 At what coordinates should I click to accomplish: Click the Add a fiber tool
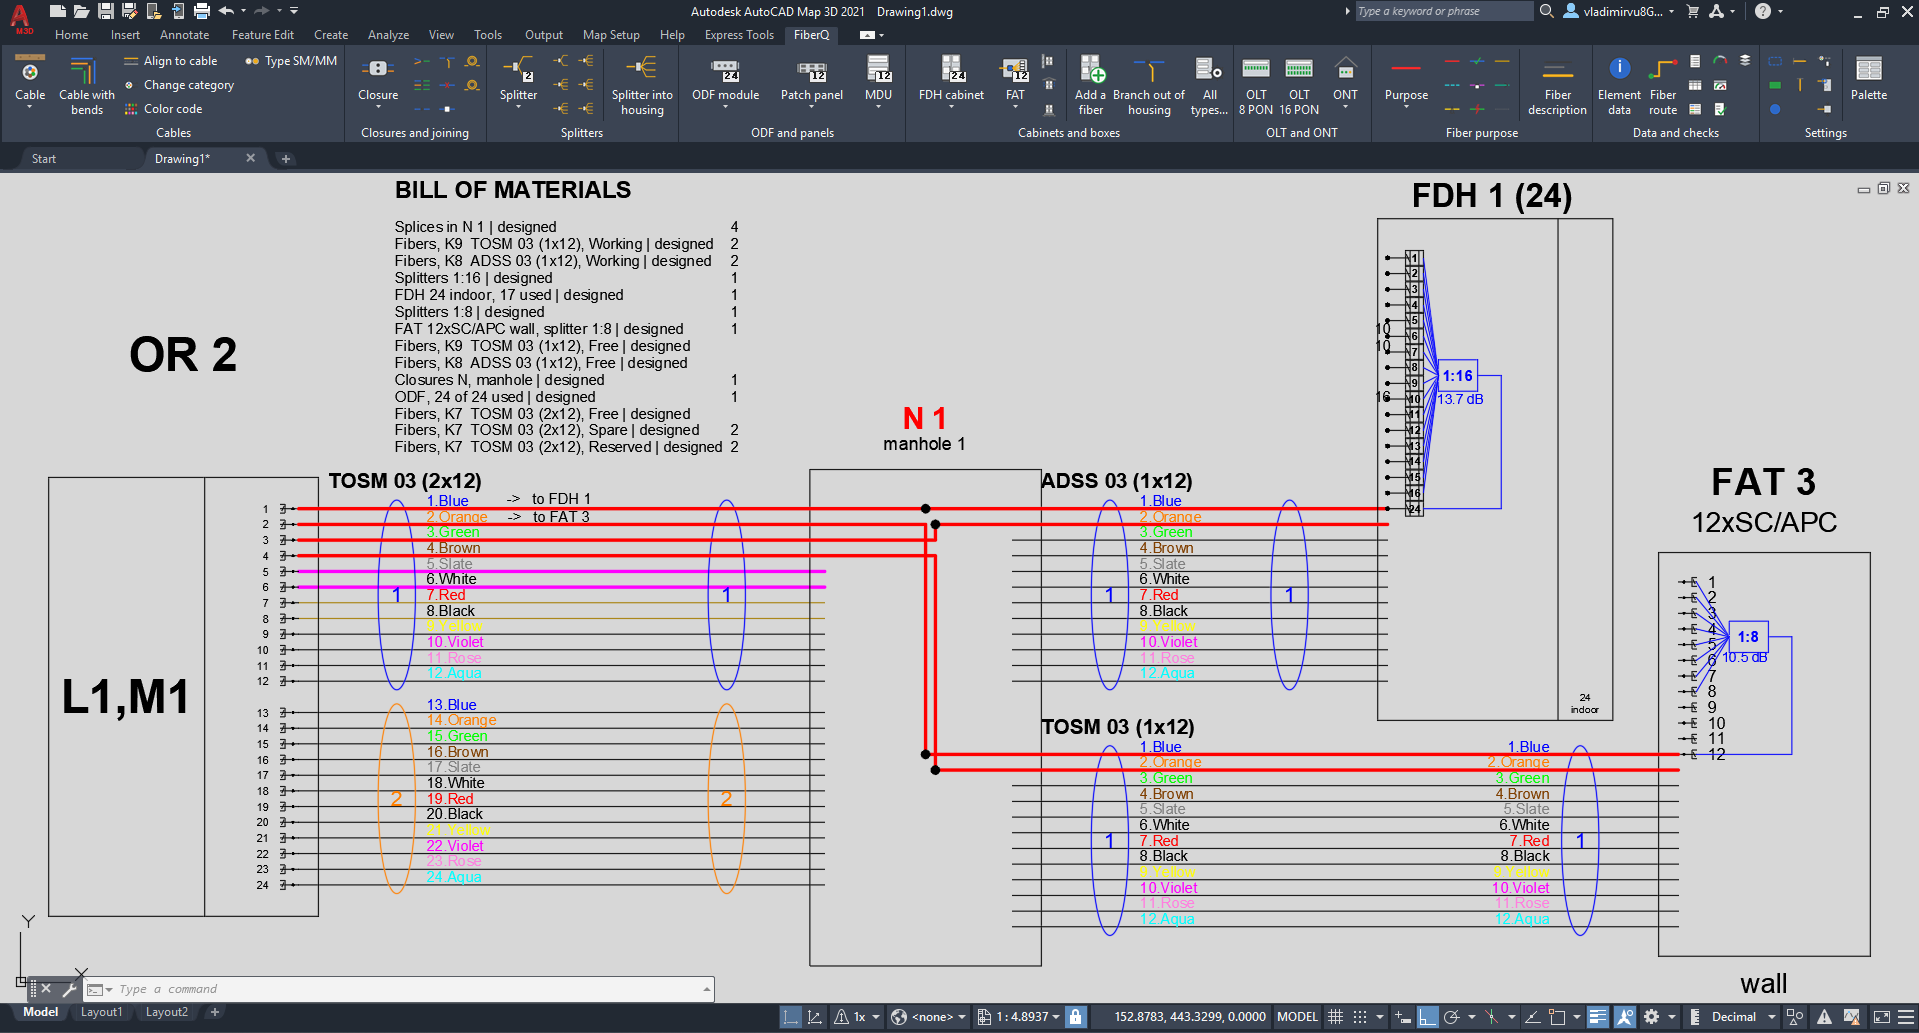[x=1090, y=84]
